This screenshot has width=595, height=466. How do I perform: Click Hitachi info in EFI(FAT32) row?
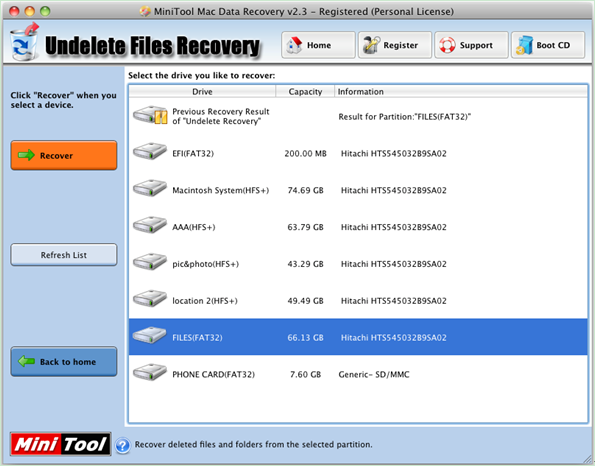[x=394, y=153]
